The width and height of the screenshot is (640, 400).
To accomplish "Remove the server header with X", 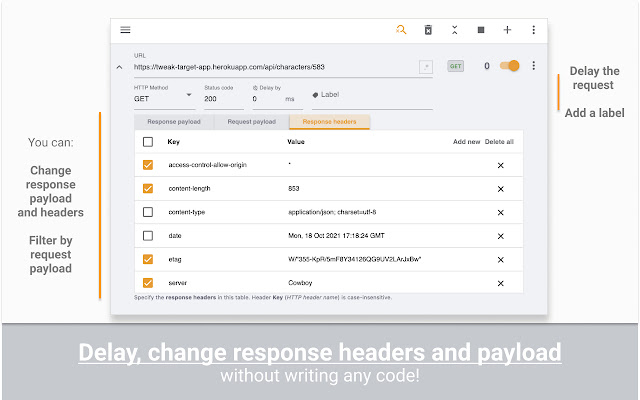I will tap(500, 283).
